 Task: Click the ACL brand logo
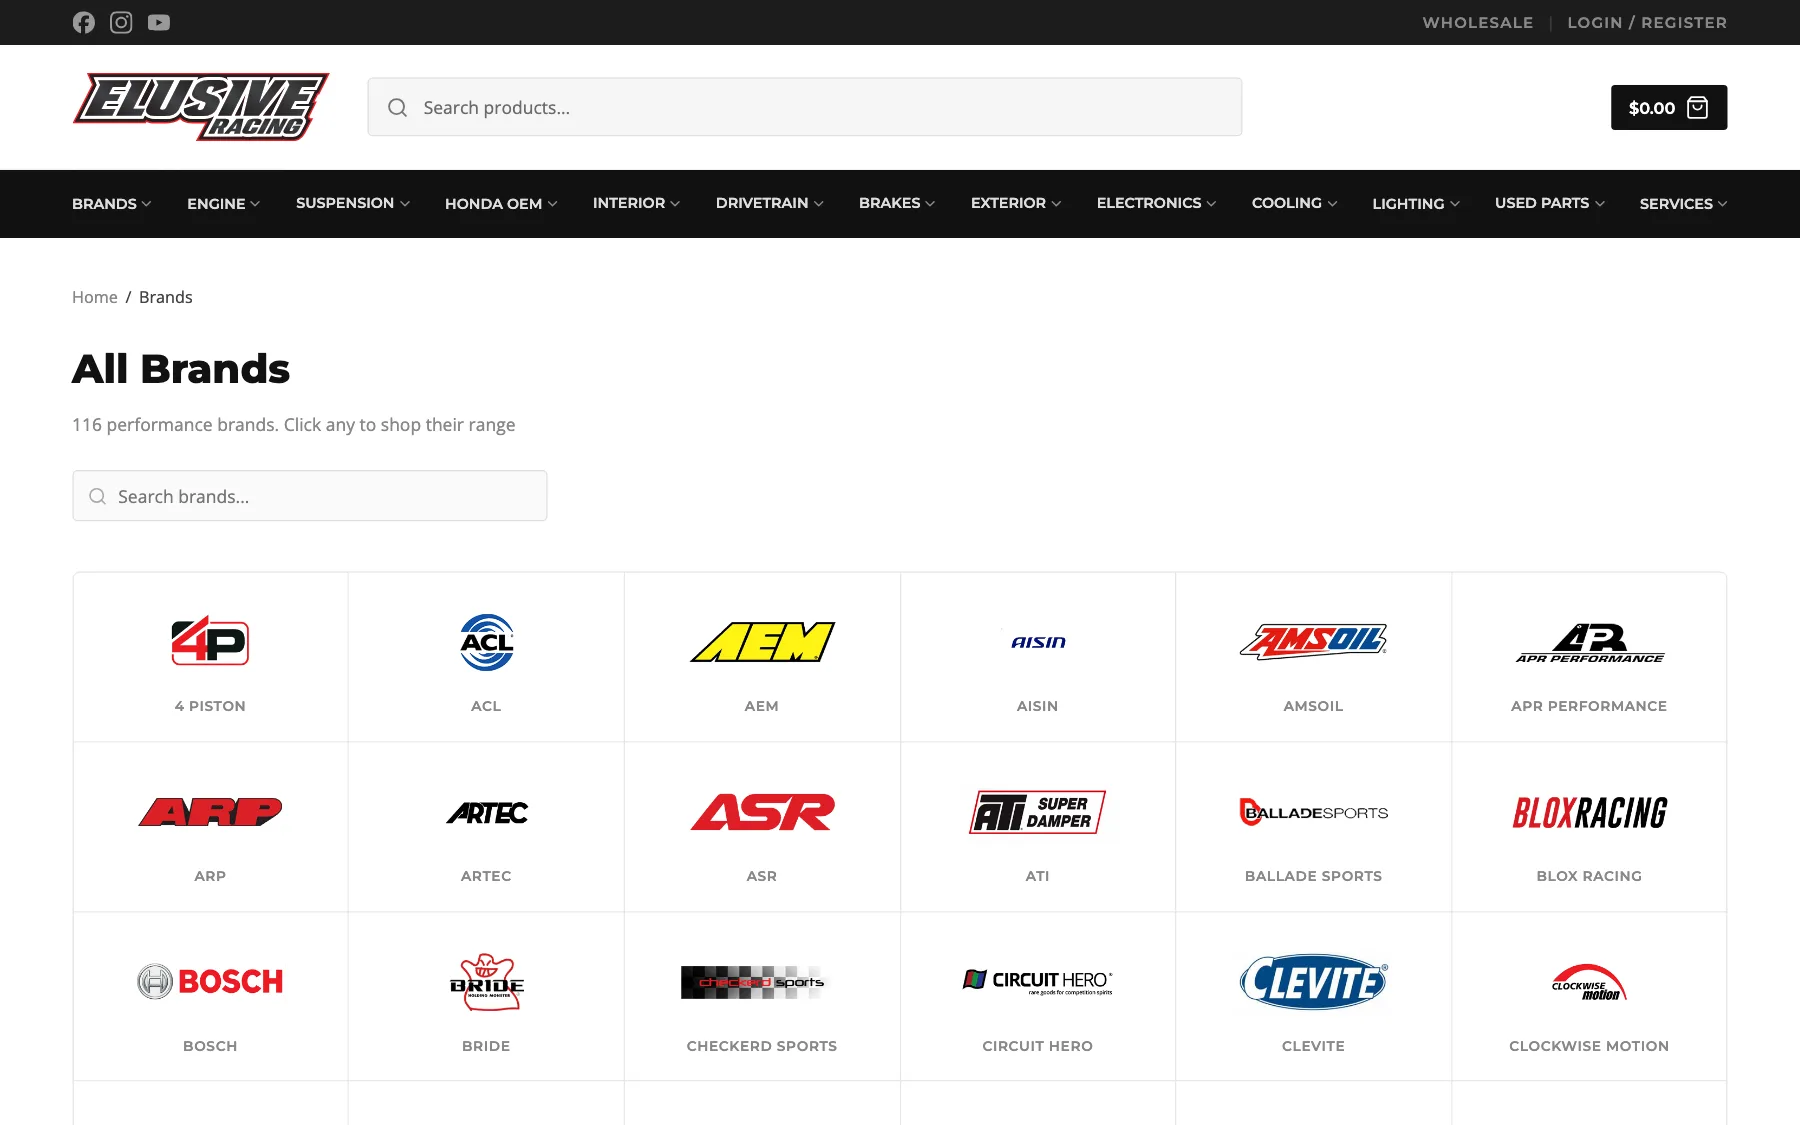tap(486, 641)
